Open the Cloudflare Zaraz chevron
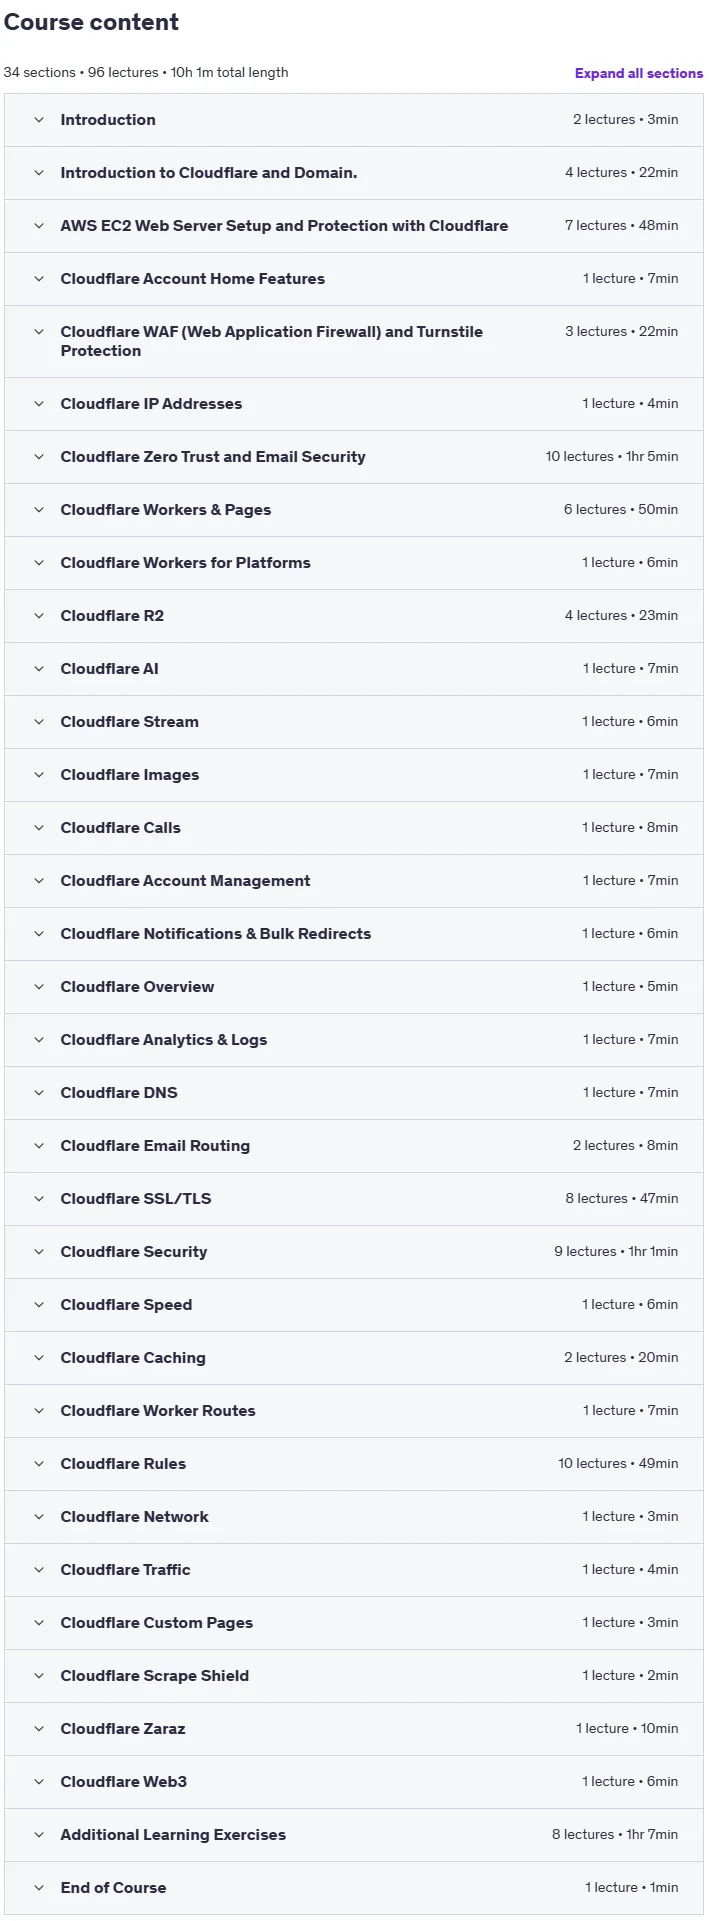 [x=39, y=1729]
